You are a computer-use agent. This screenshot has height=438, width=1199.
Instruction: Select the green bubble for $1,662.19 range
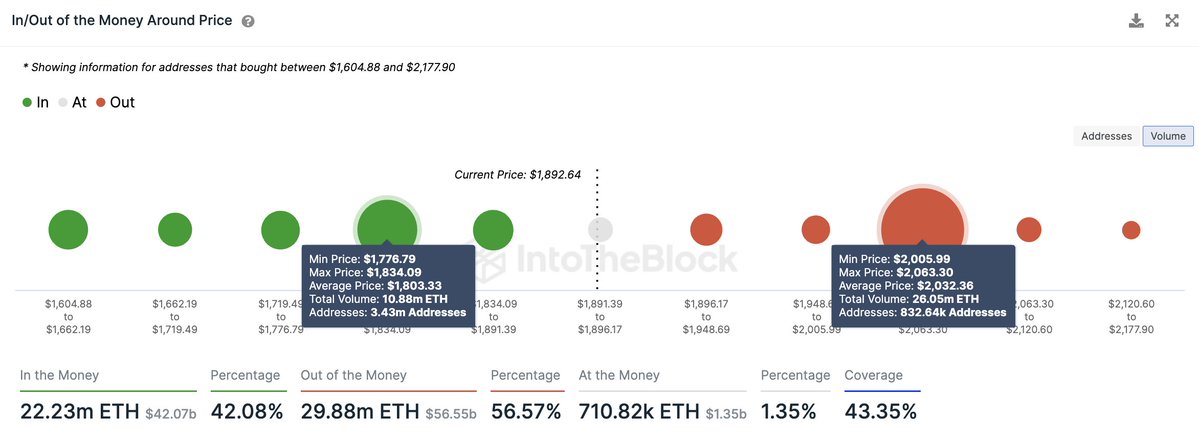pos(175,230)
